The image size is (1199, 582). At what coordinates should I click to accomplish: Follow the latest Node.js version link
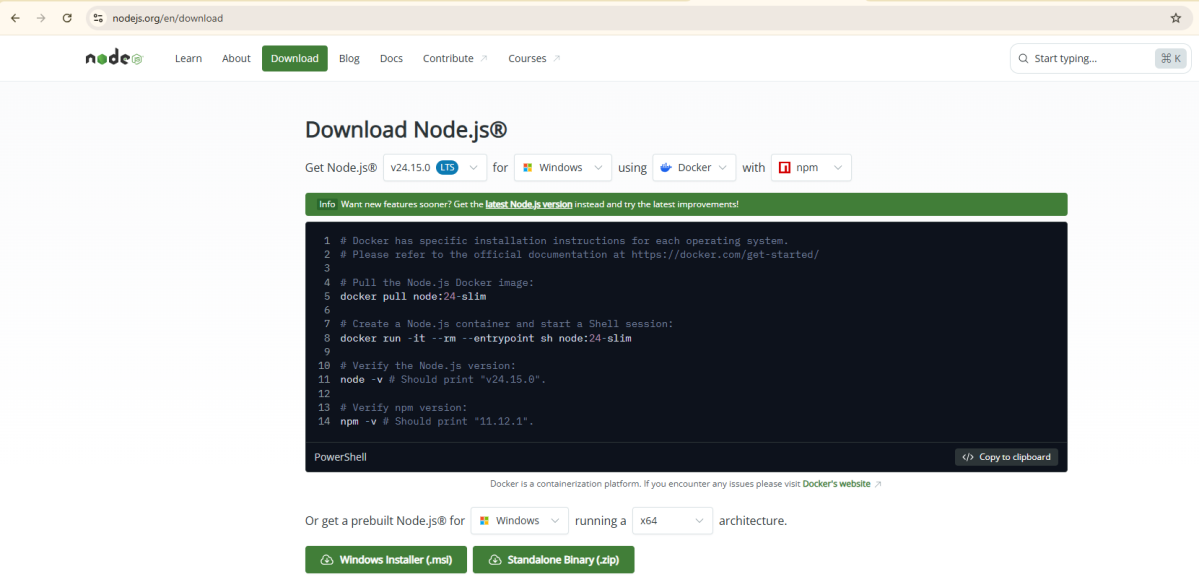click(x=528, y=204)
